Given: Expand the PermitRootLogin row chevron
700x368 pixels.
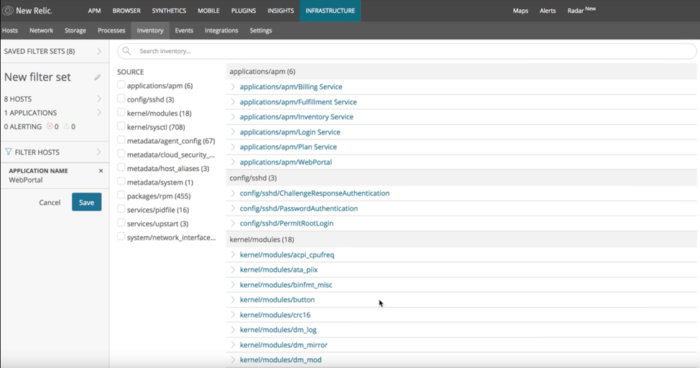Looking at the screenshot, I should click(x=233, y=223).
